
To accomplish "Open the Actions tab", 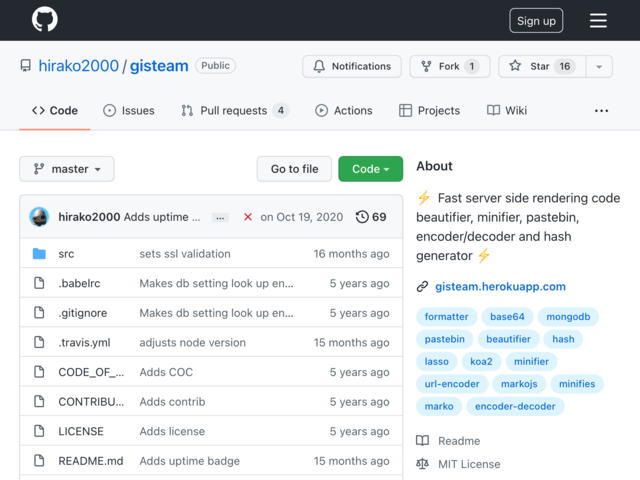I will coord(343,111).
